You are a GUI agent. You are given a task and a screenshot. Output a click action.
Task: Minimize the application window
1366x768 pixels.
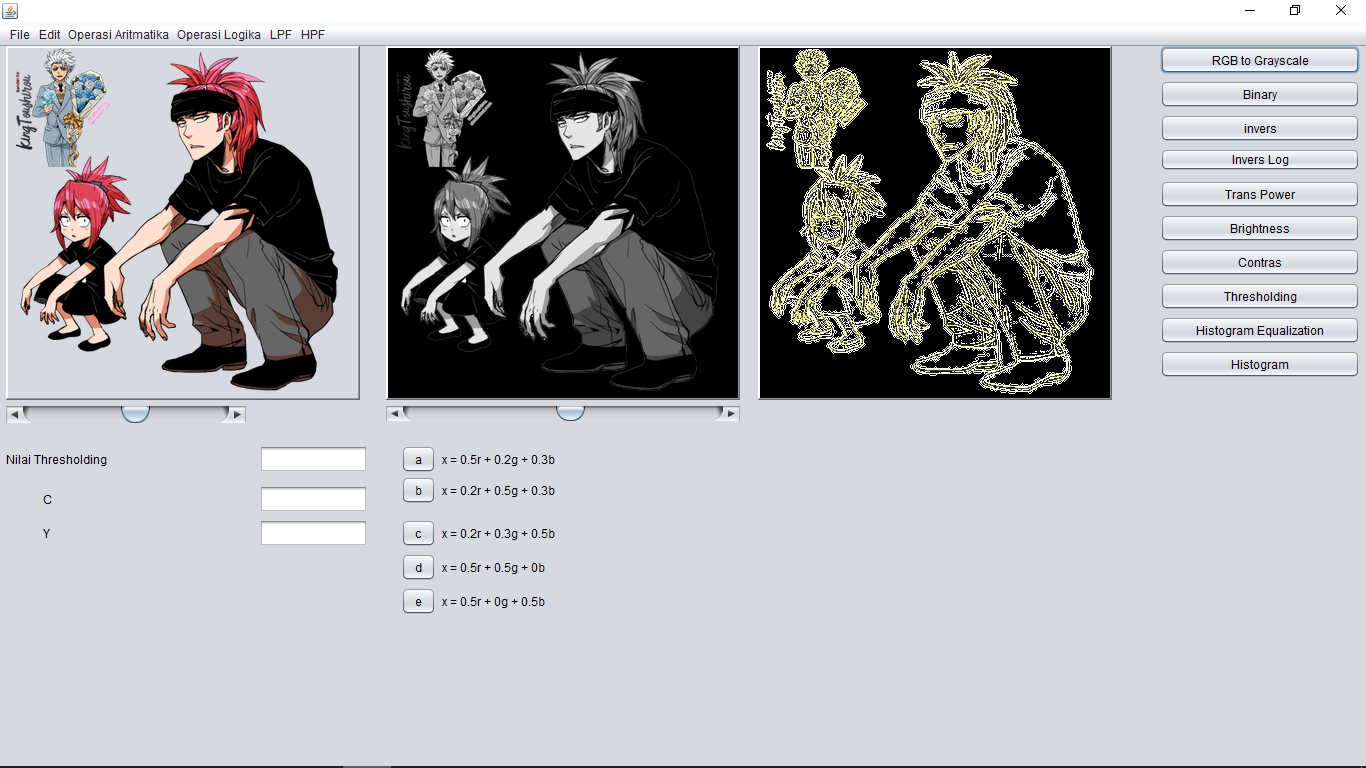(x=1250, y=11)
